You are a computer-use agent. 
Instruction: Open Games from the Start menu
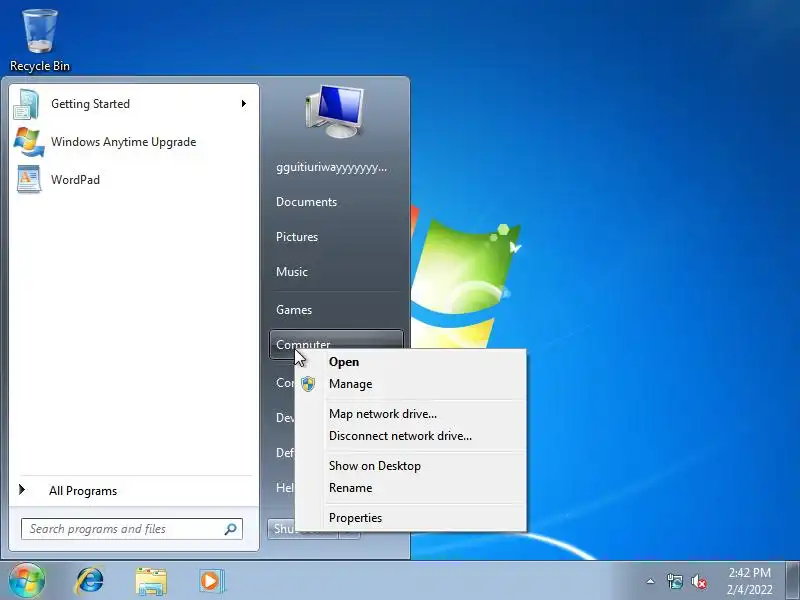point(294,310)
